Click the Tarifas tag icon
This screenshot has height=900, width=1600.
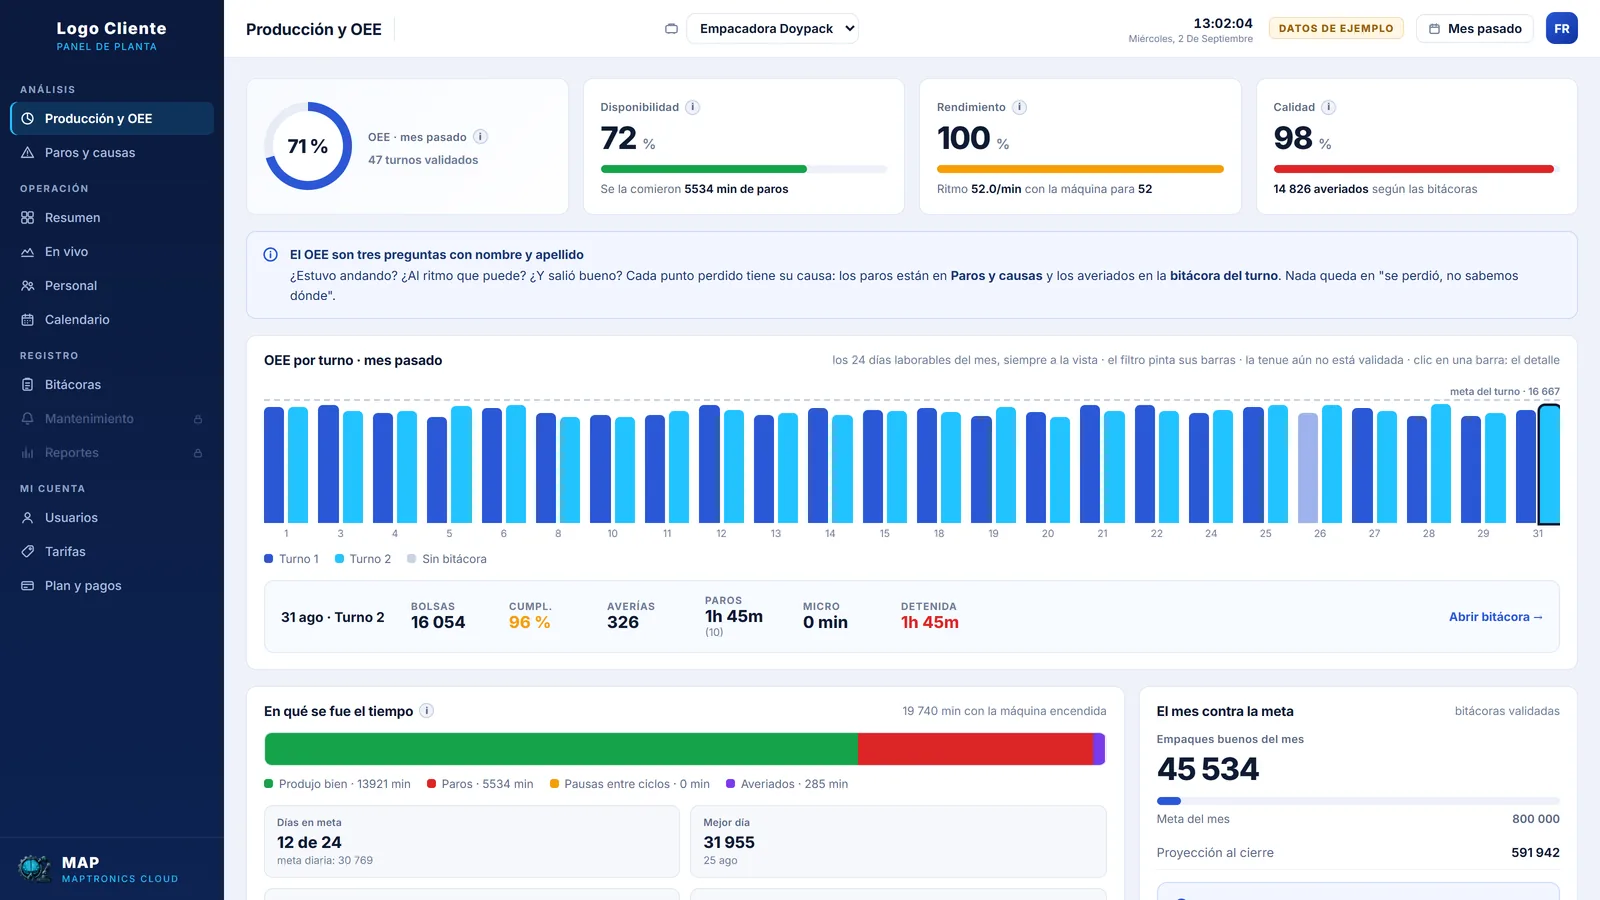(x=28, y=552)
